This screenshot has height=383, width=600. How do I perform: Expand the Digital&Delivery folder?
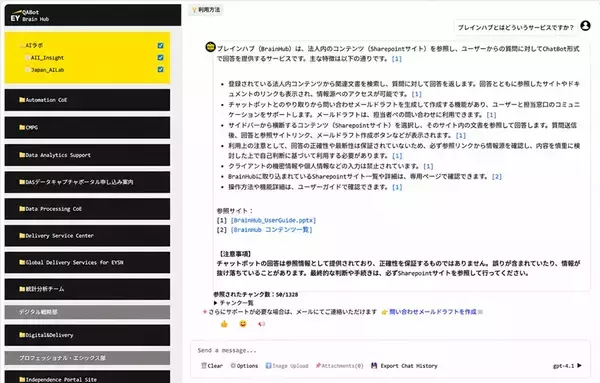point(87,335)
